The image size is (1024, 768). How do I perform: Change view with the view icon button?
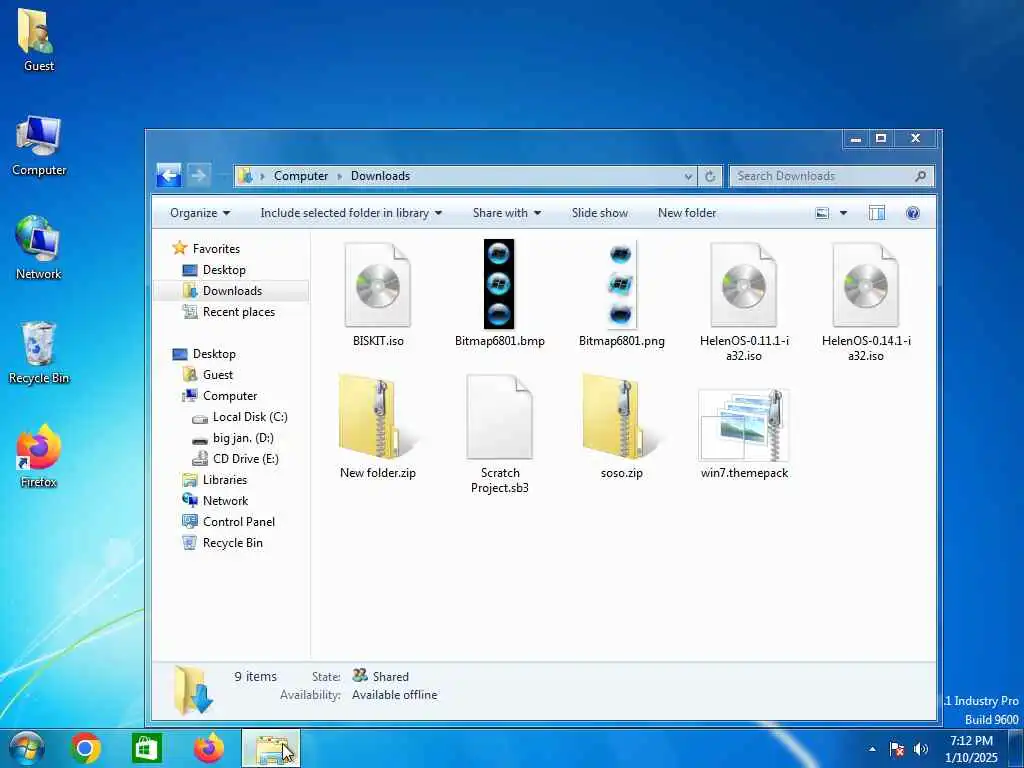[x=822, y=213]
